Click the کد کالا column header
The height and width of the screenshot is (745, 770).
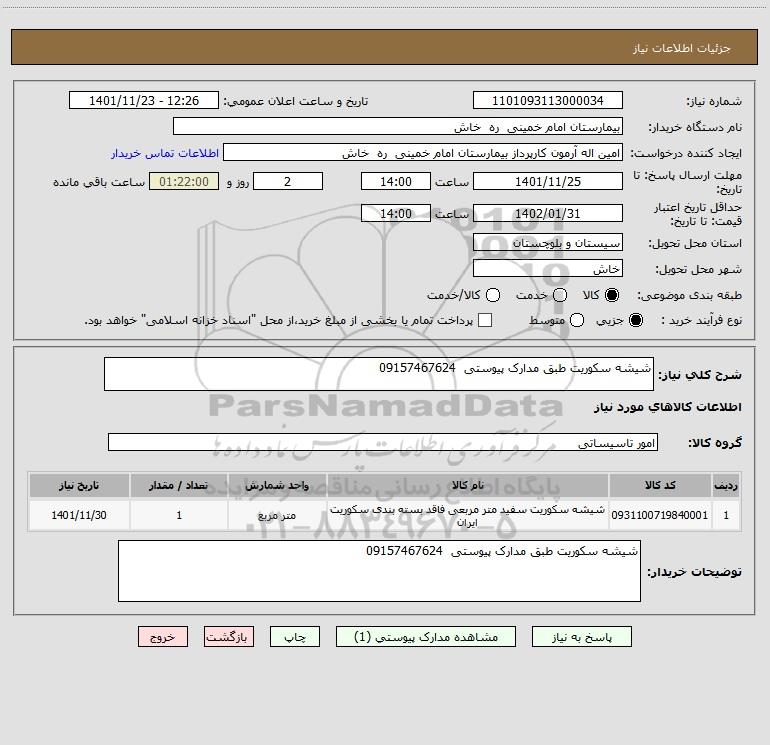point(660,485)
